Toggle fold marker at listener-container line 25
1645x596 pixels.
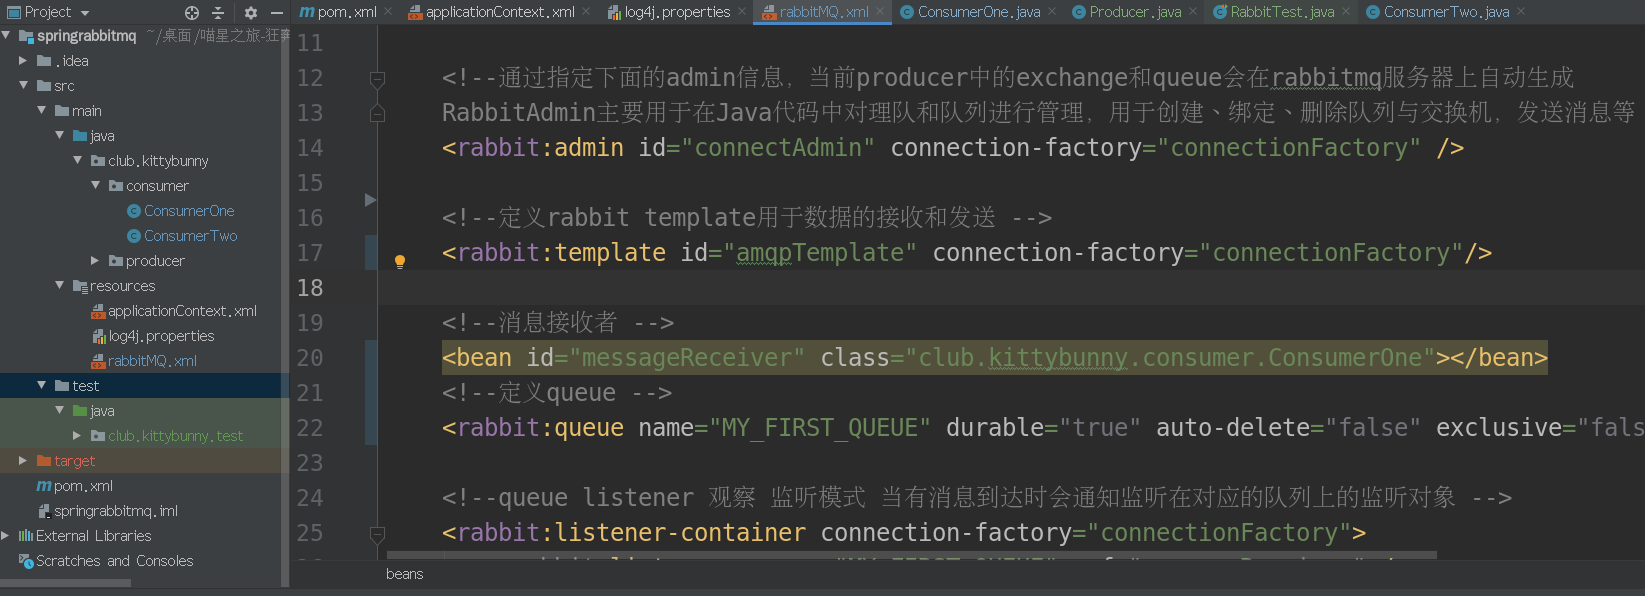pyautogui.click(x=377, y=534)
